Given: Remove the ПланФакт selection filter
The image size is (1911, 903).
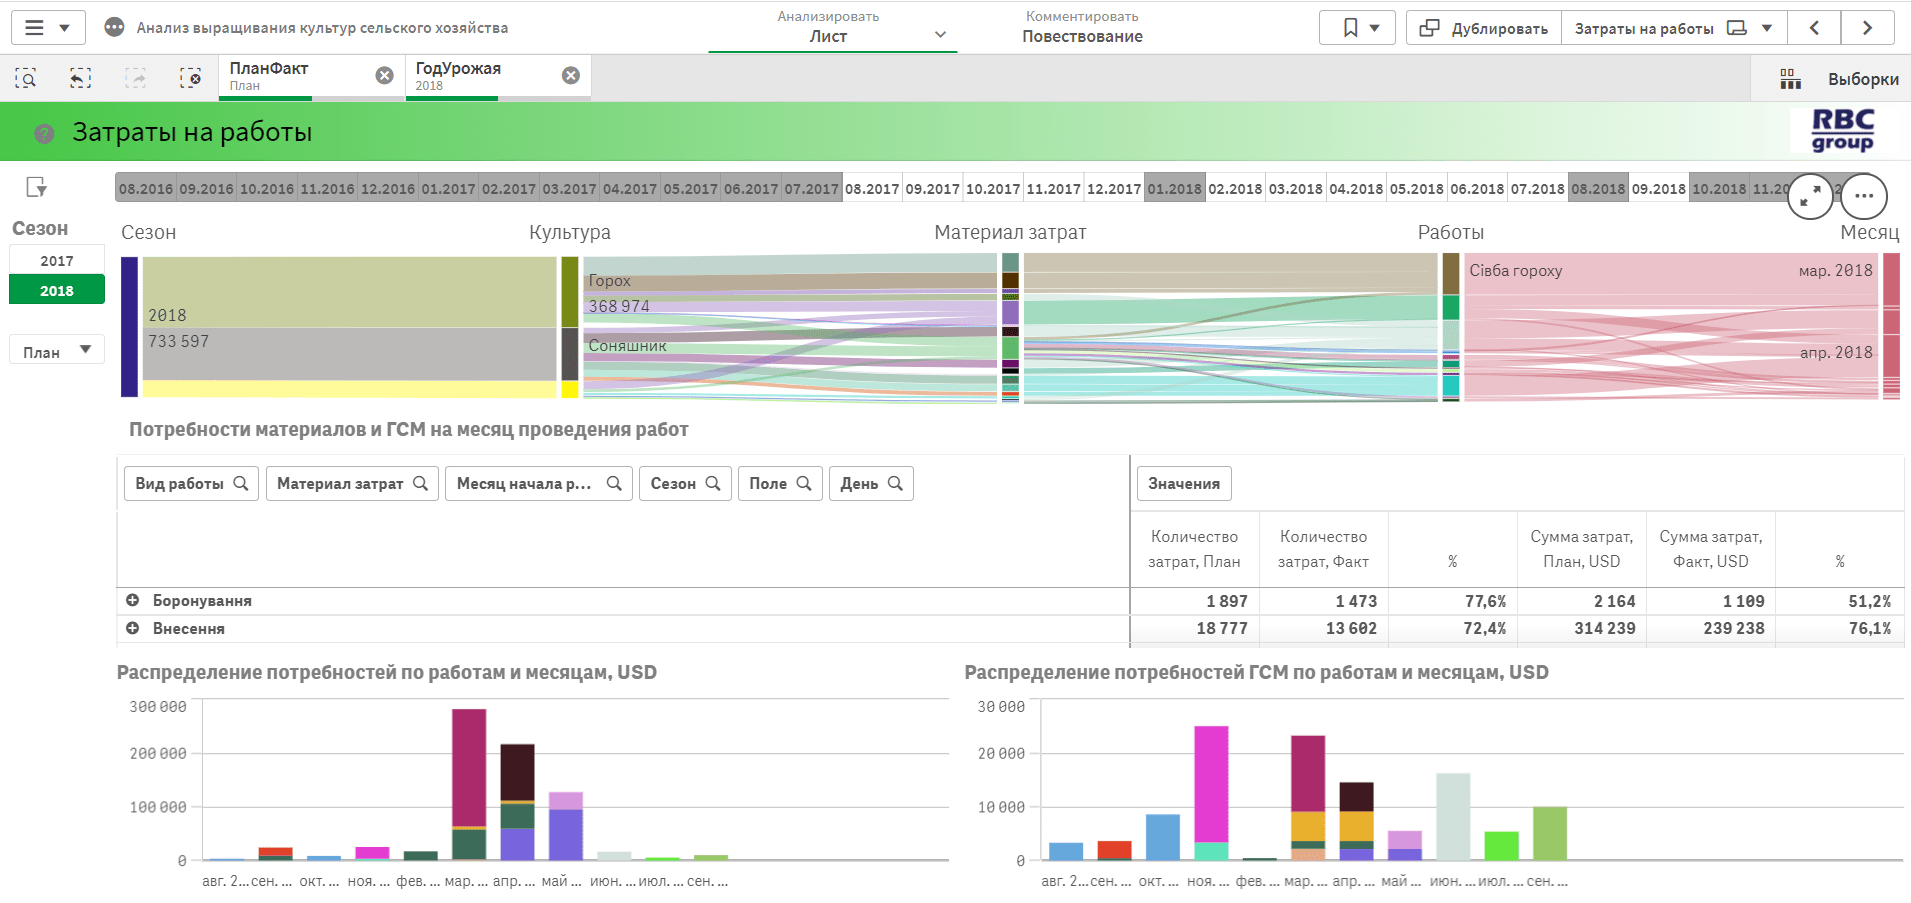Looking at the screenshot, I should pyautogui.click(x=384, y=76).
